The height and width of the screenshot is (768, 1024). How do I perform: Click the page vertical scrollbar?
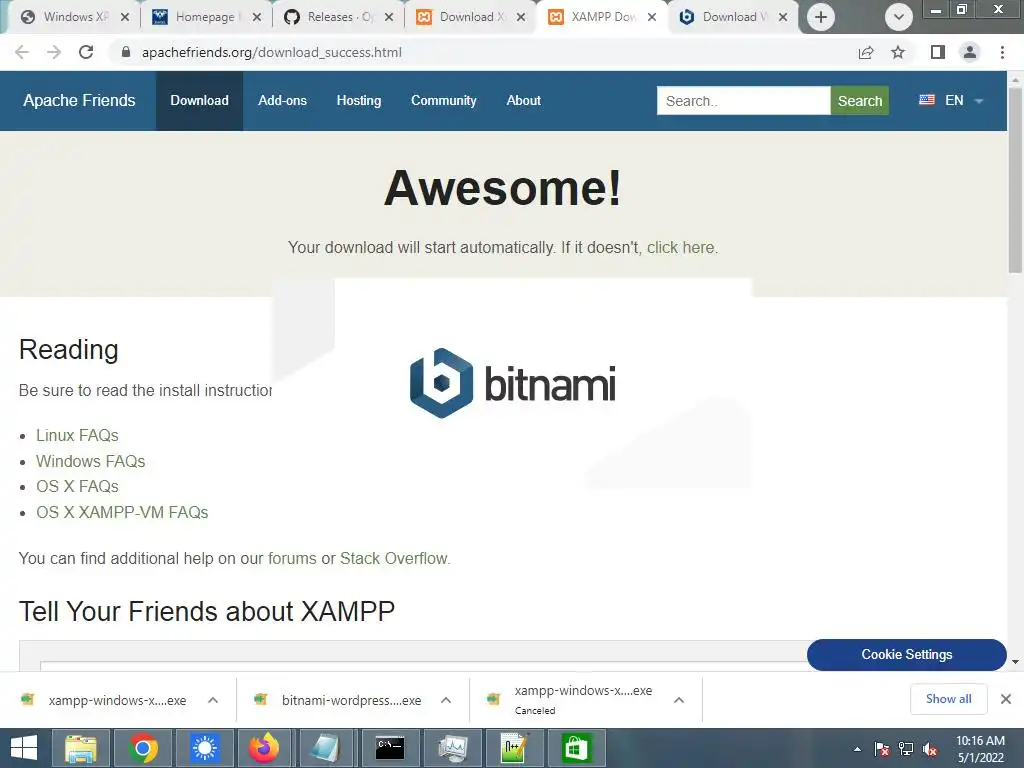click(x=1015, y=179)
